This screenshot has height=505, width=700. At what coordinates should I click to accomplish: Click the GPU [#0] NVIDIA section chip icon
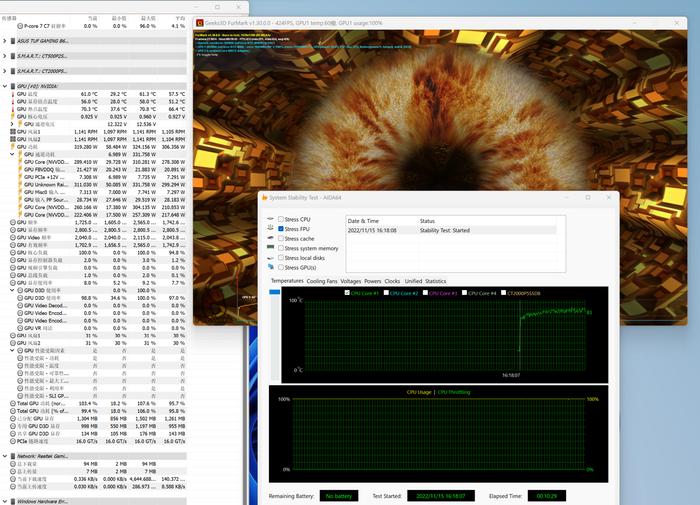[12, 86]
